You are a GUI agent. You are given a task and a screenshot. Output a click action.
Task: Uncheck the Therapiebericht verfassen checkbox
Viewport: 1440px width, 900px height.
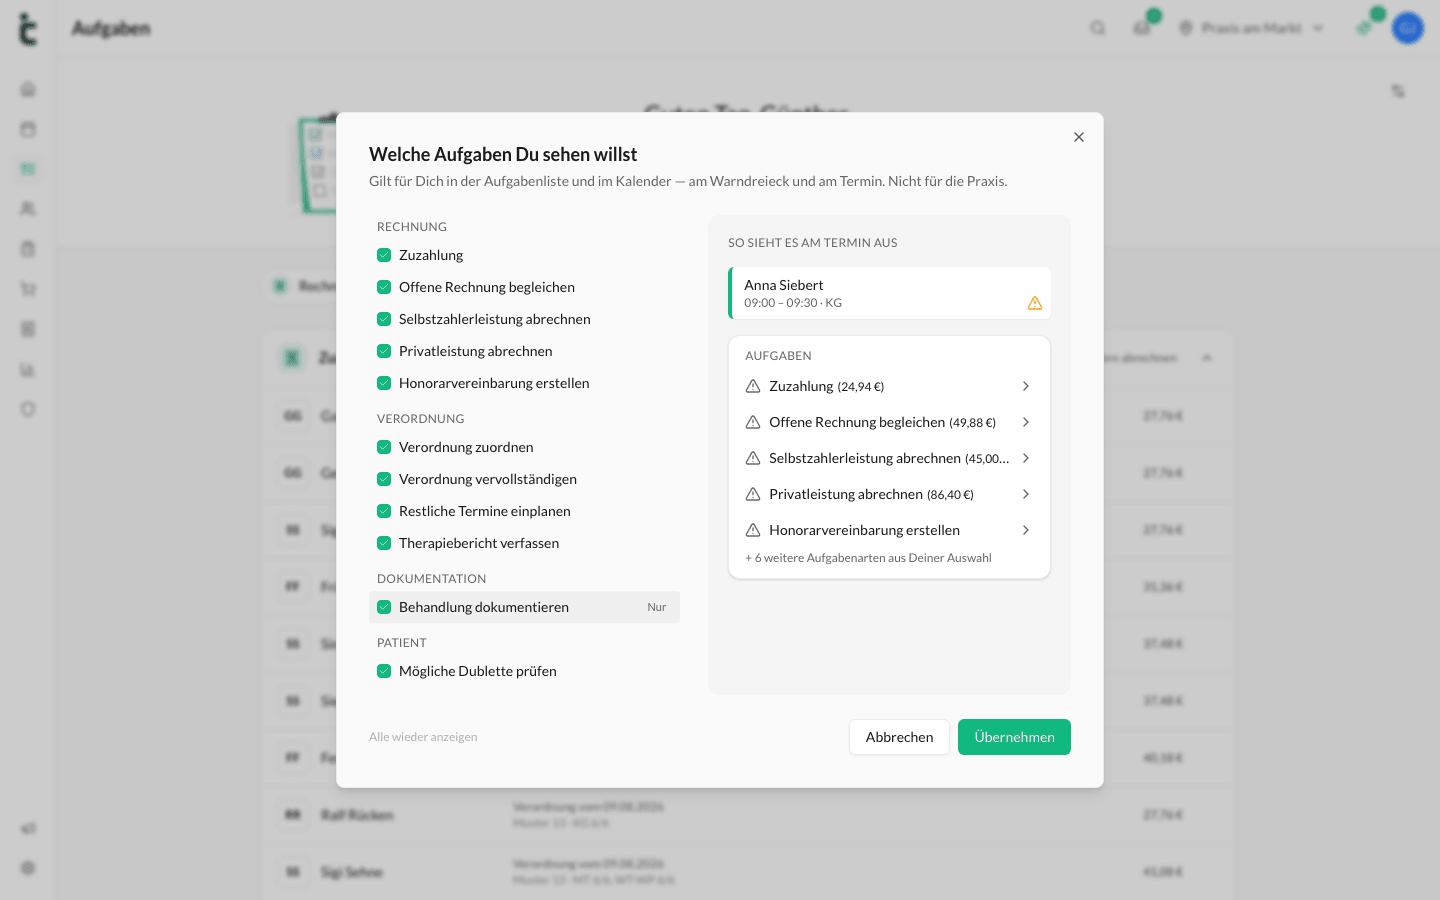coord(384,543)
